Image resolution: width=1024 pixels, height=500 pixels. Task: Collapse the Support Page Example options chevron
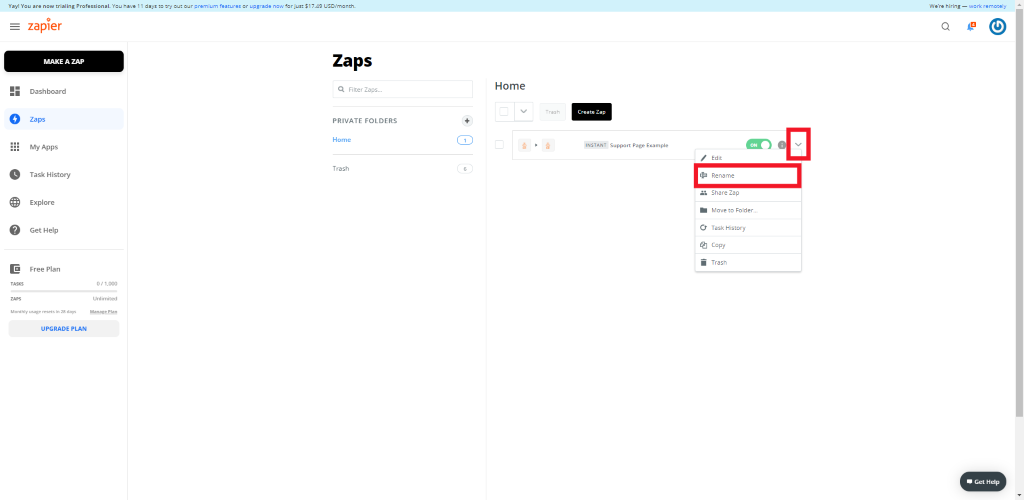(798, 144)
